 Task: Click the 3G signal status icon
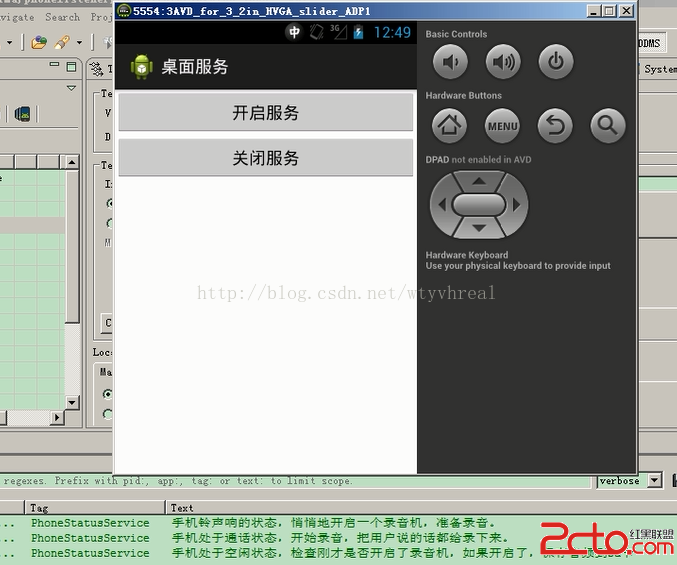pyautogui.click(x=338, y=32)
